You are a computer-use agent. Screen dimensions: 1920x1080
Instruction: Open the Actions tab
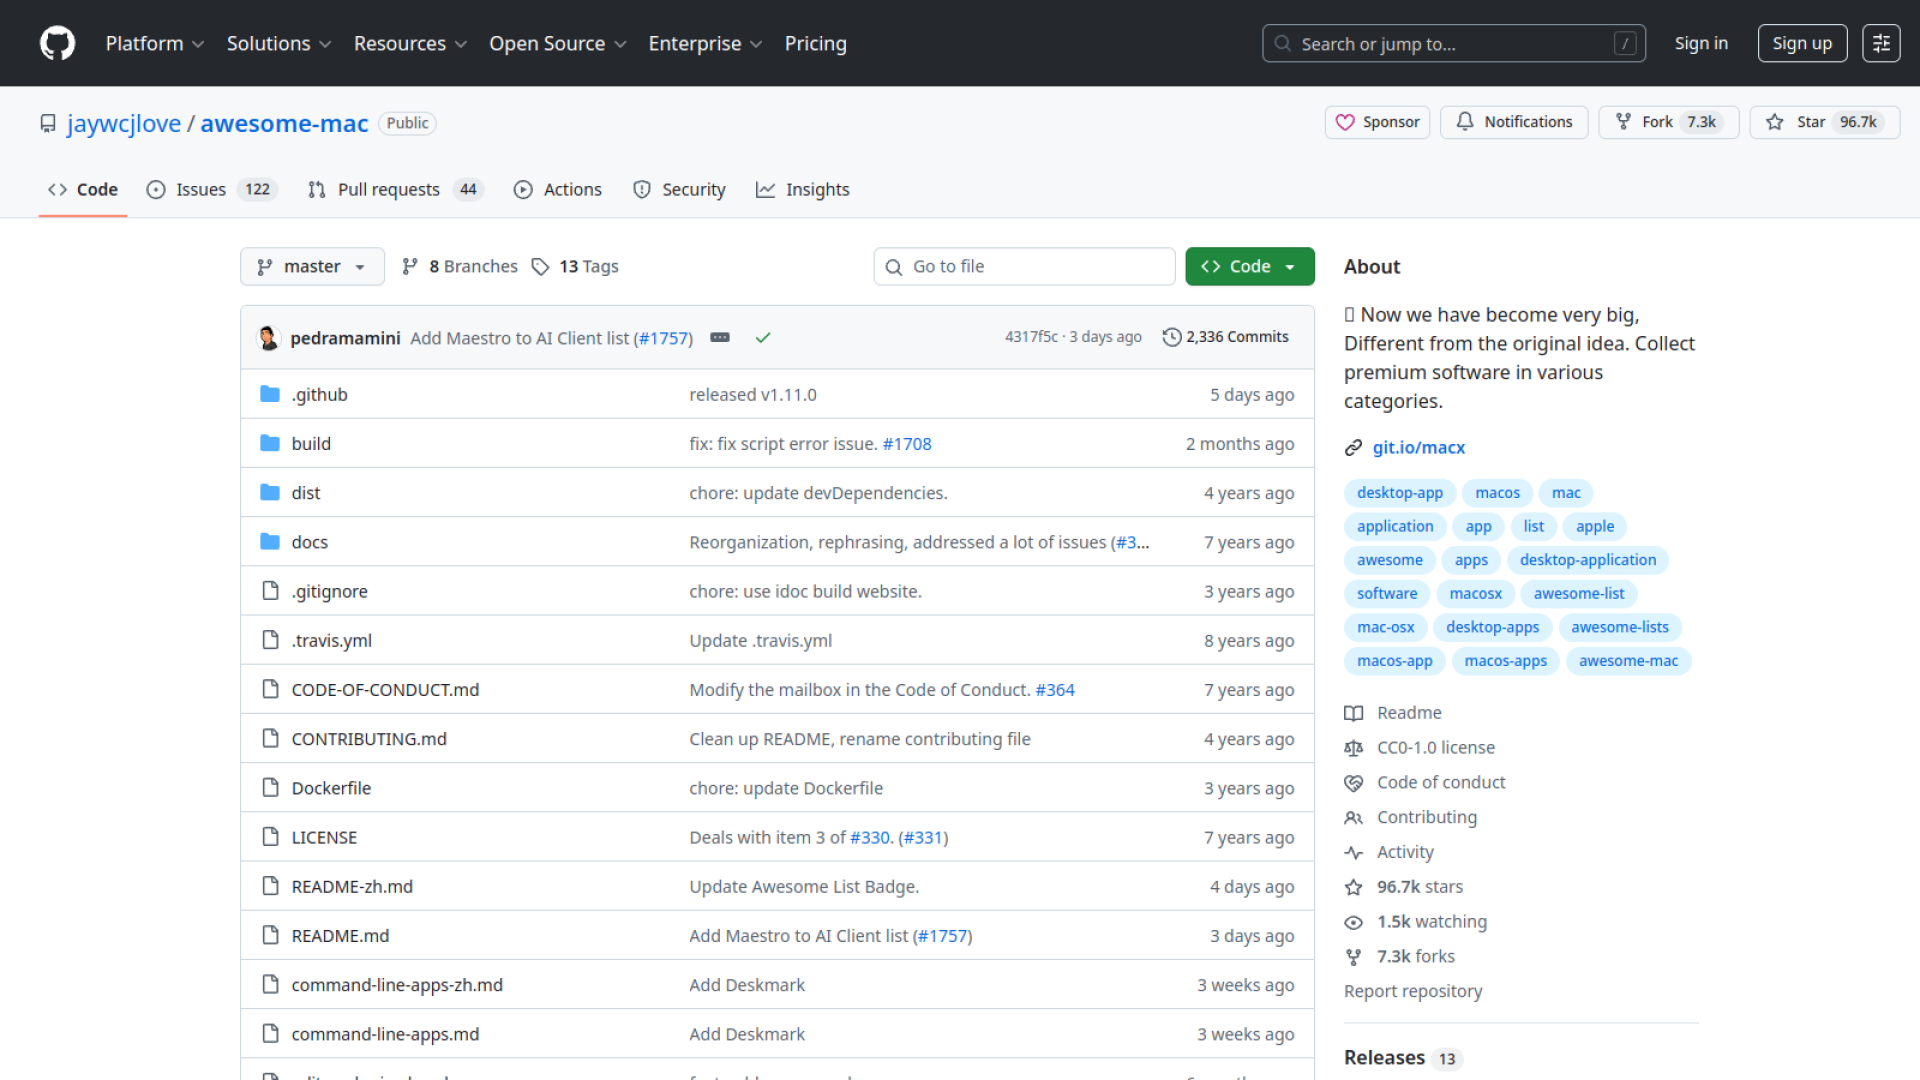(558, 190)
